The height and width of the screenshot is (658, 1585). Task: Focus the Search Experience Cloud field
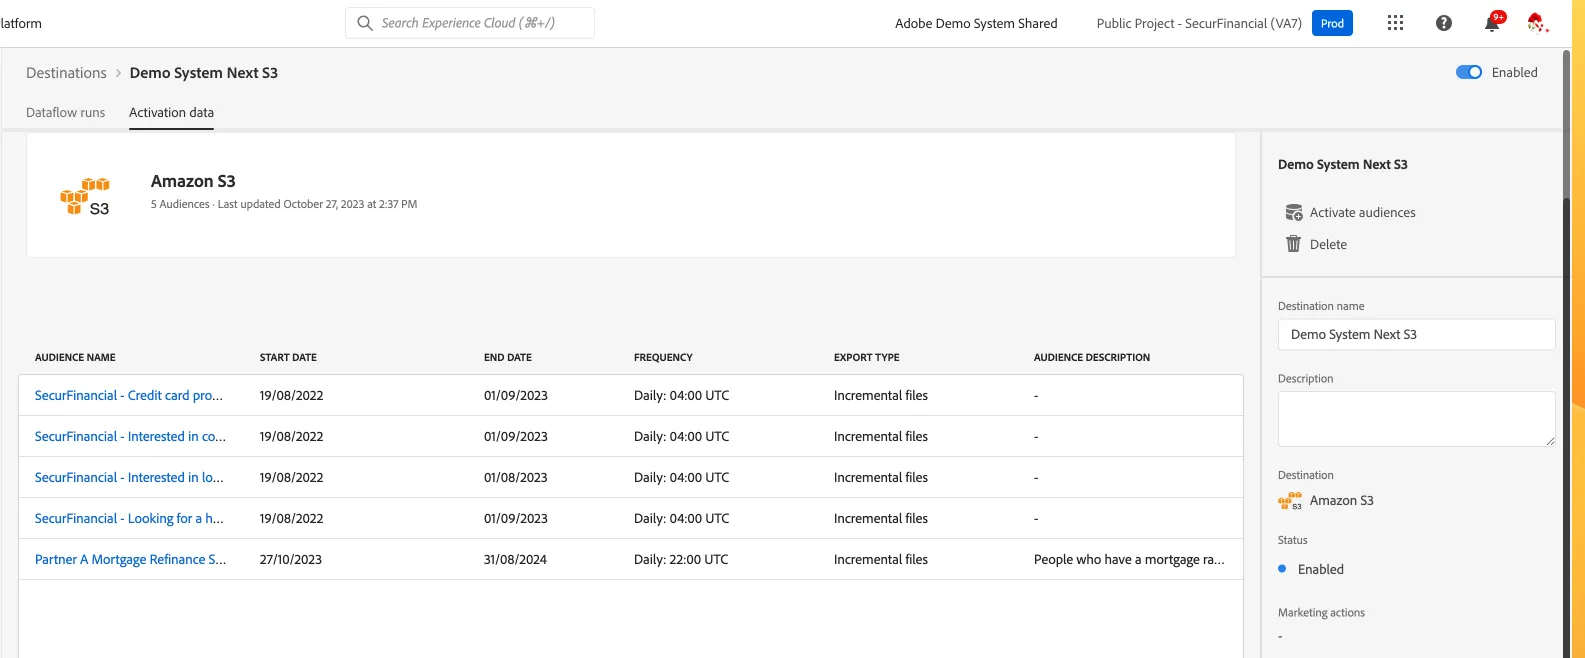pyautogui.click(x=470, y=23)
